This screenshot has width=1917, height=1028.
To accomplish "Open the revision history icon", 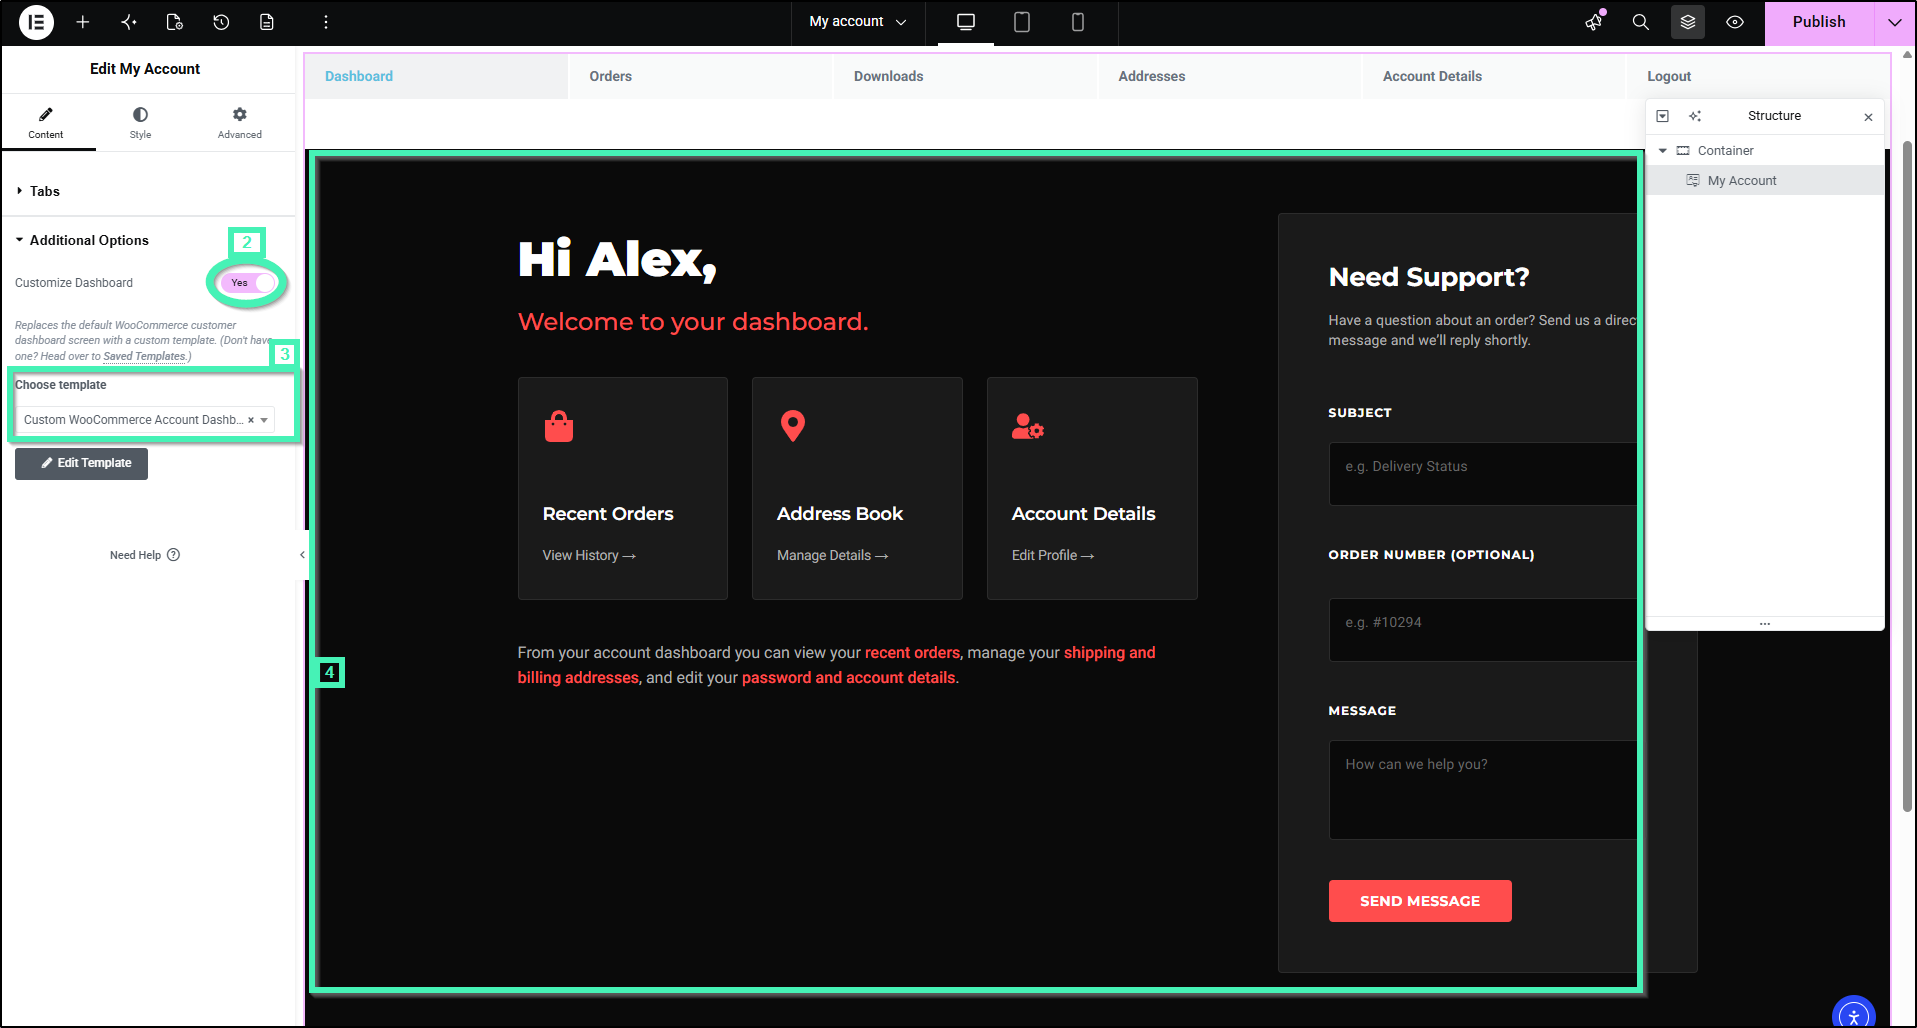I will (x=221, y=22).
